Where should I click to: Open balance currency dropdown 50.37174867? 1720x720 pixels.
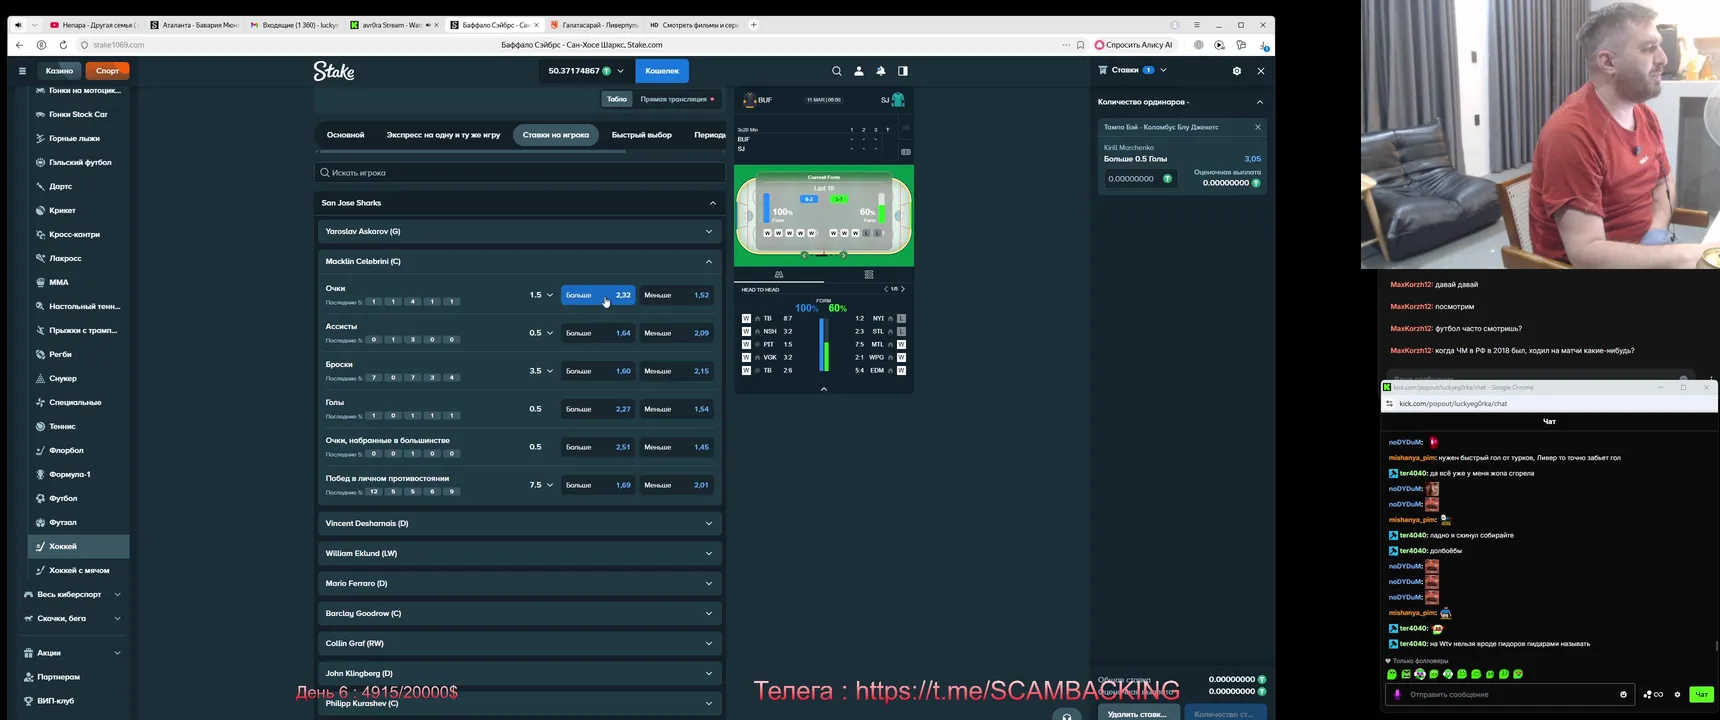click(586, 71)
